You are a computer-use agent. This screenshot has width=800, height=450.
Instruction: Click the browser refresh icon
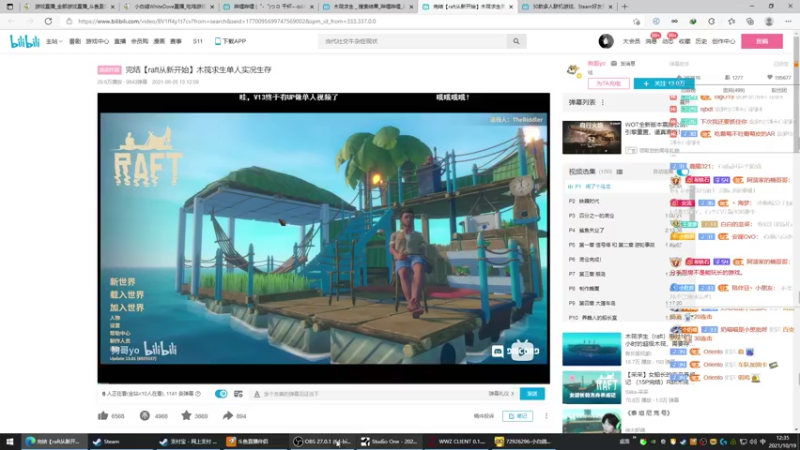point(48,21)
